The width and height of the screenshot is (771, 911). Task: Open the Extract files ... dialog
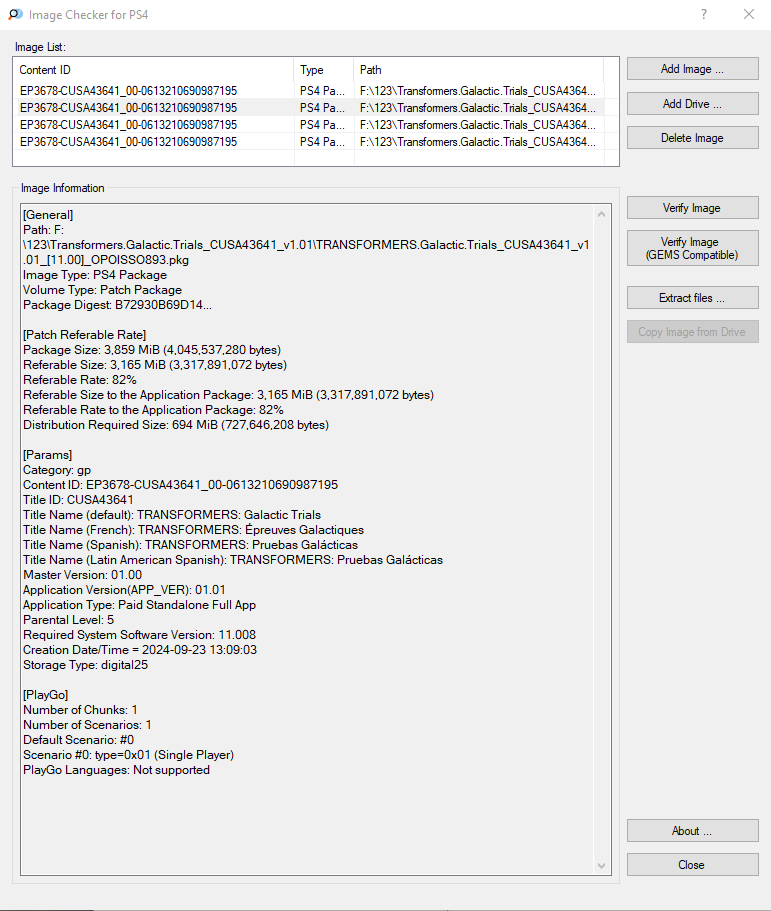693,297
